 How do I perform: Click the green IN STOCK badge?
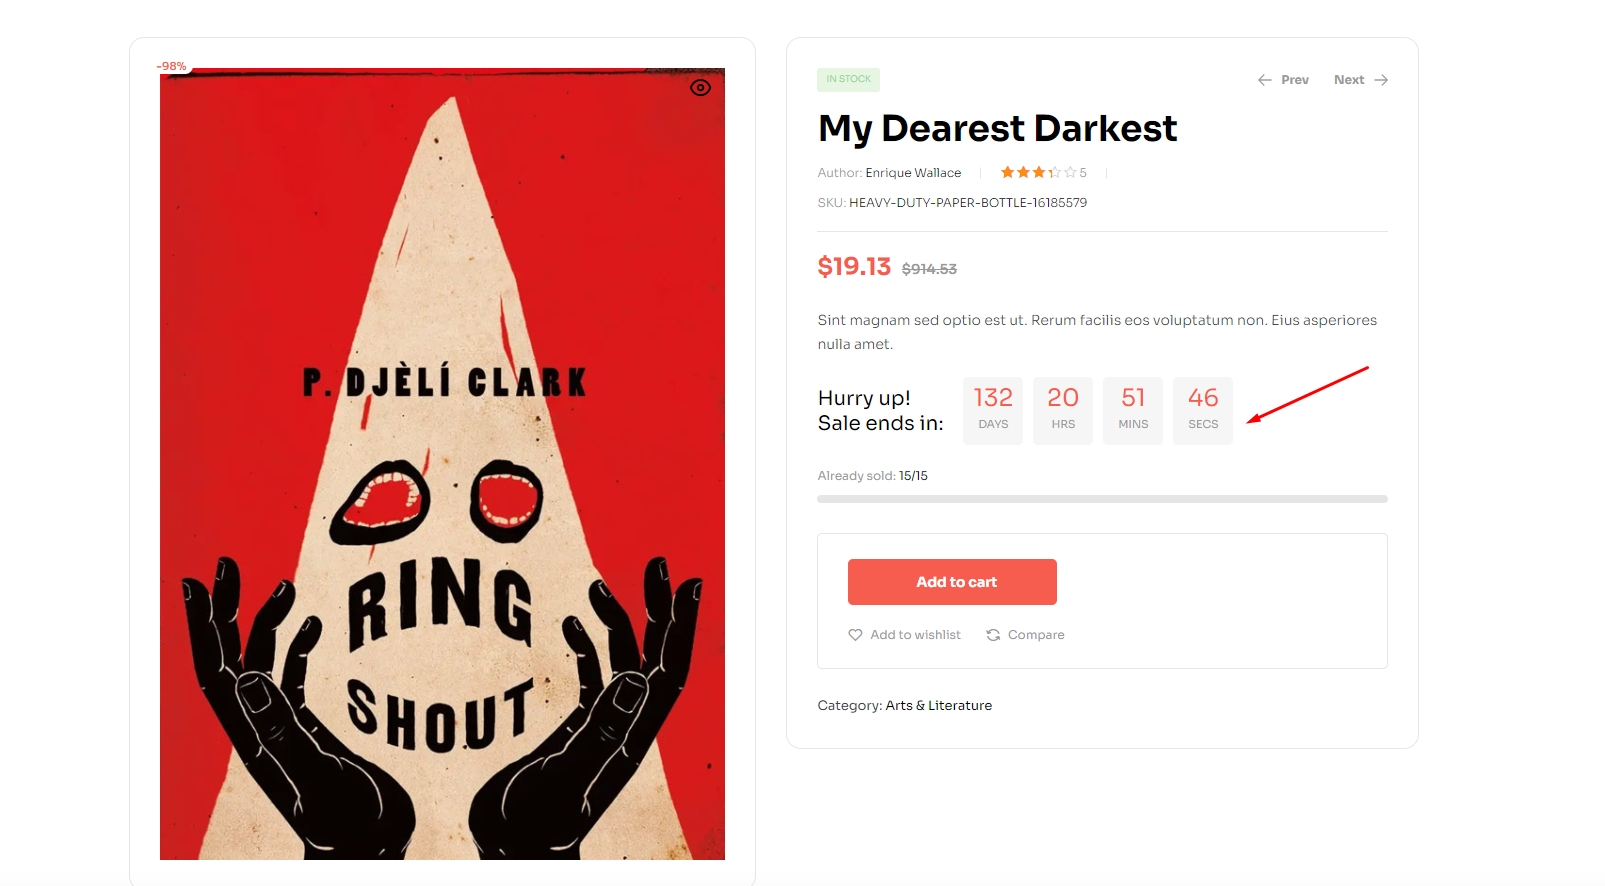click(848, 79)
